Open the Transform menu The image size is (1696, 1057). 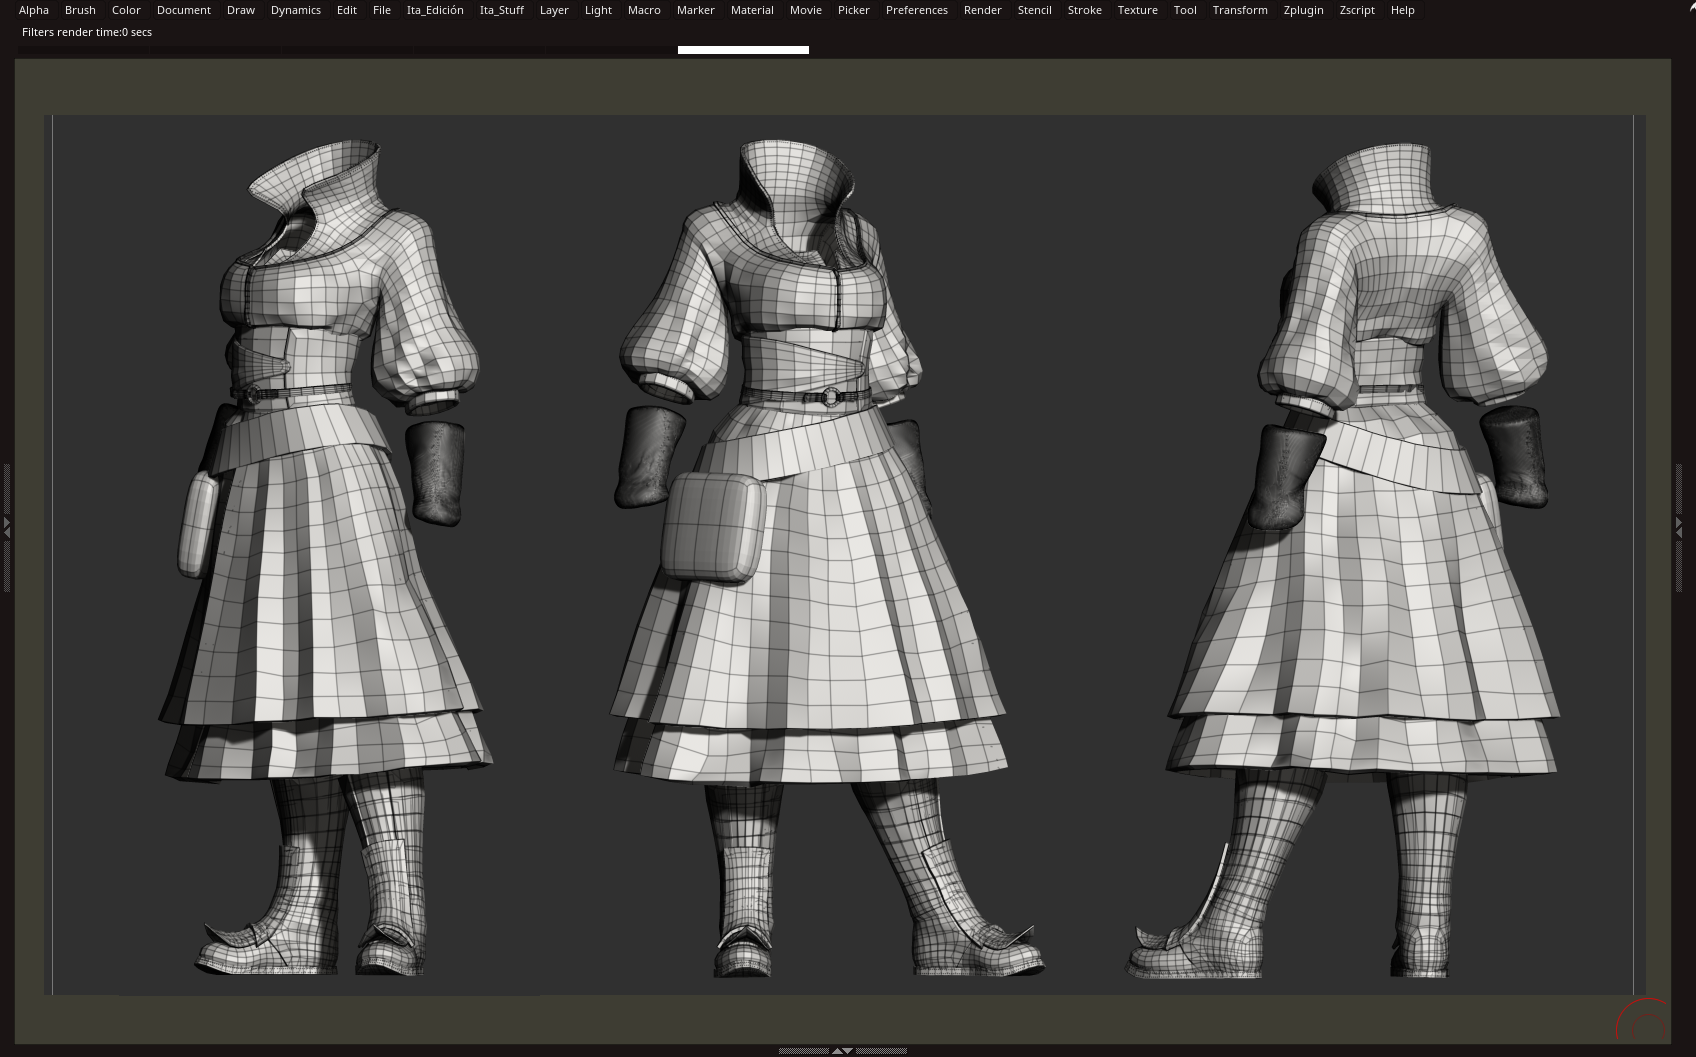(x=1240, y=10)
